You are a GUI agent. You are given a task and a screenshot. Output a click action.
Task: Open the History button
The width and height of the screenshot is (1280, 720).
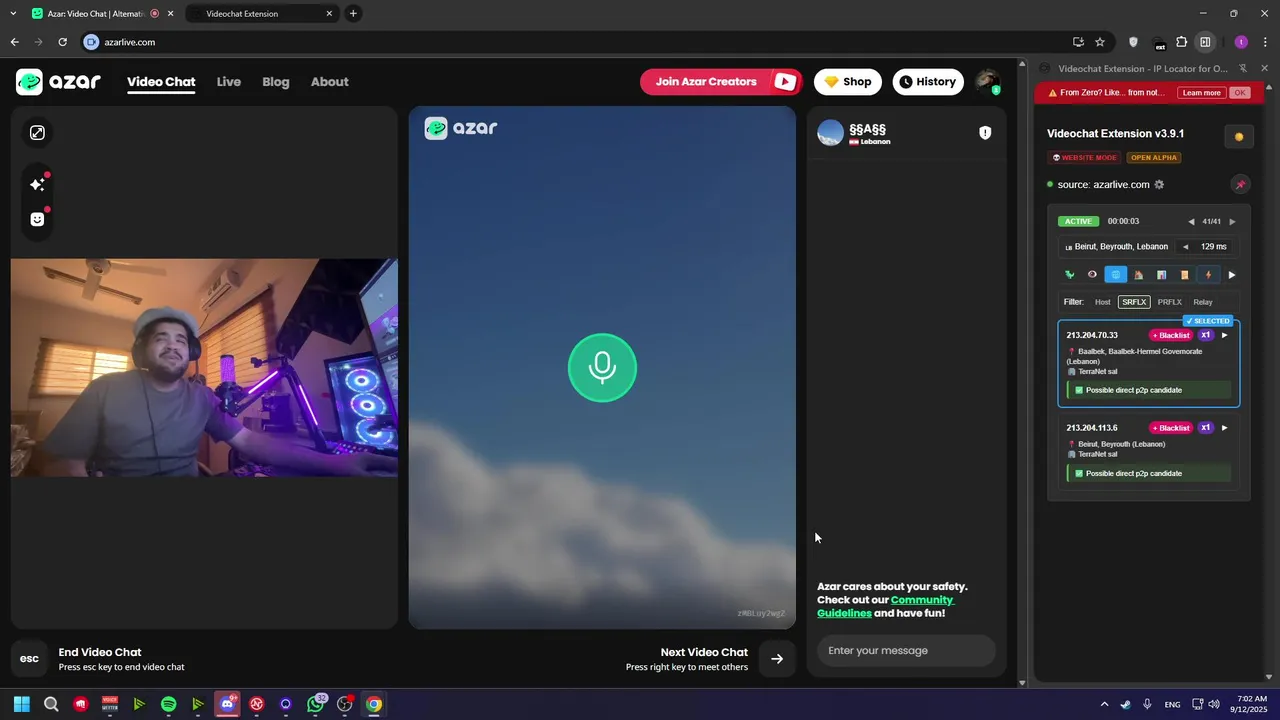927,82
